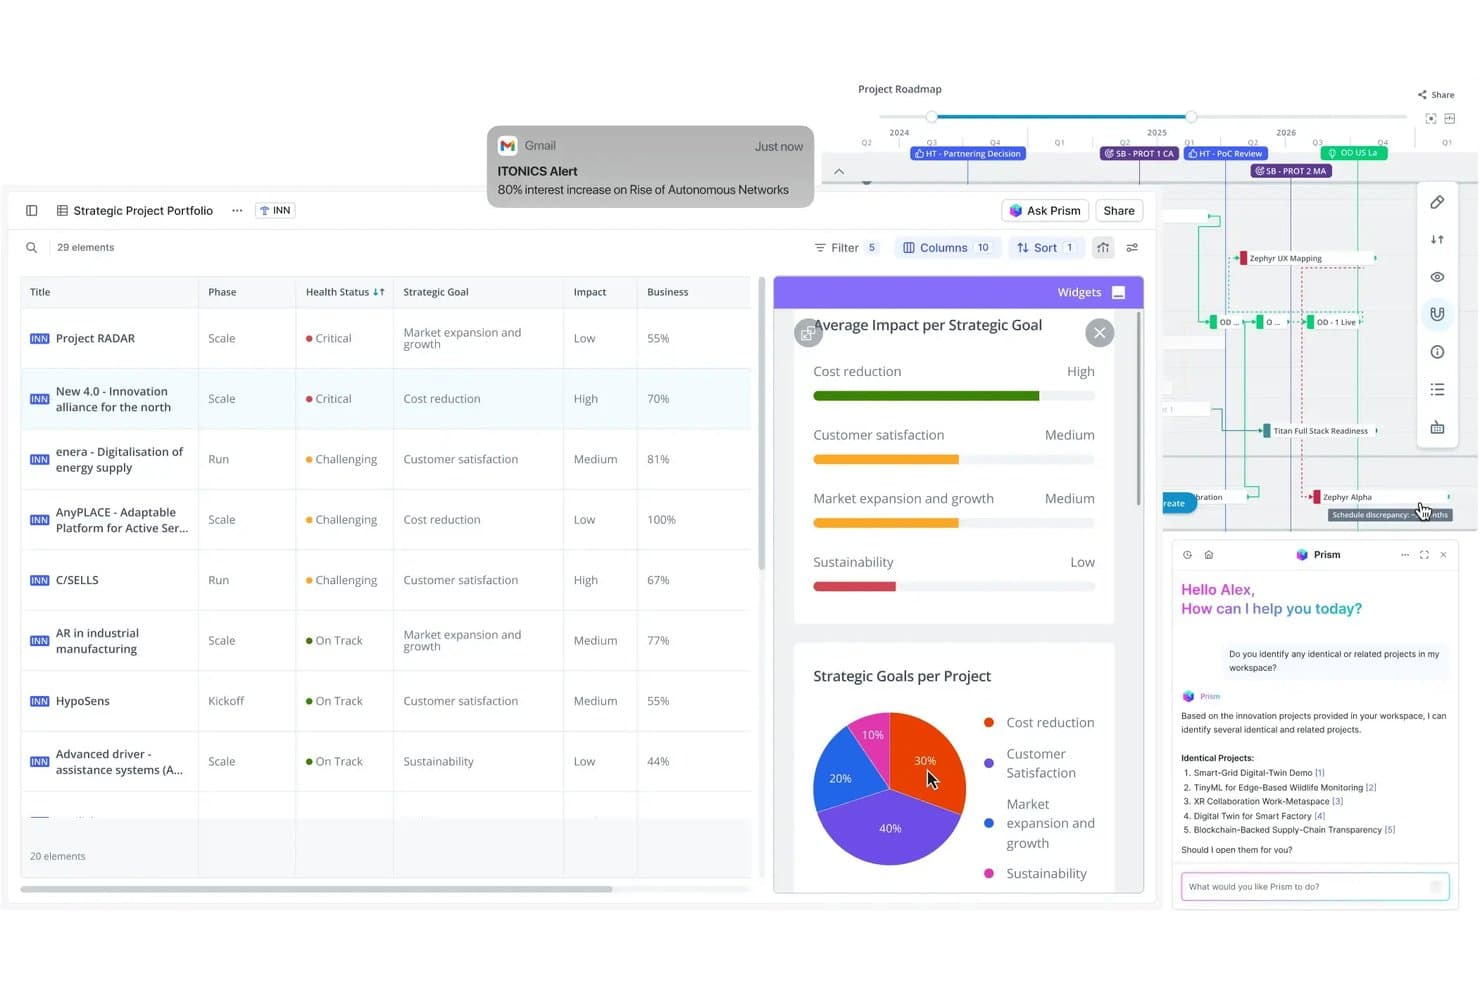Pop out the Average Impact widget icon
The height and width of the screenshot is (987, 1480).
pos(808,333)
